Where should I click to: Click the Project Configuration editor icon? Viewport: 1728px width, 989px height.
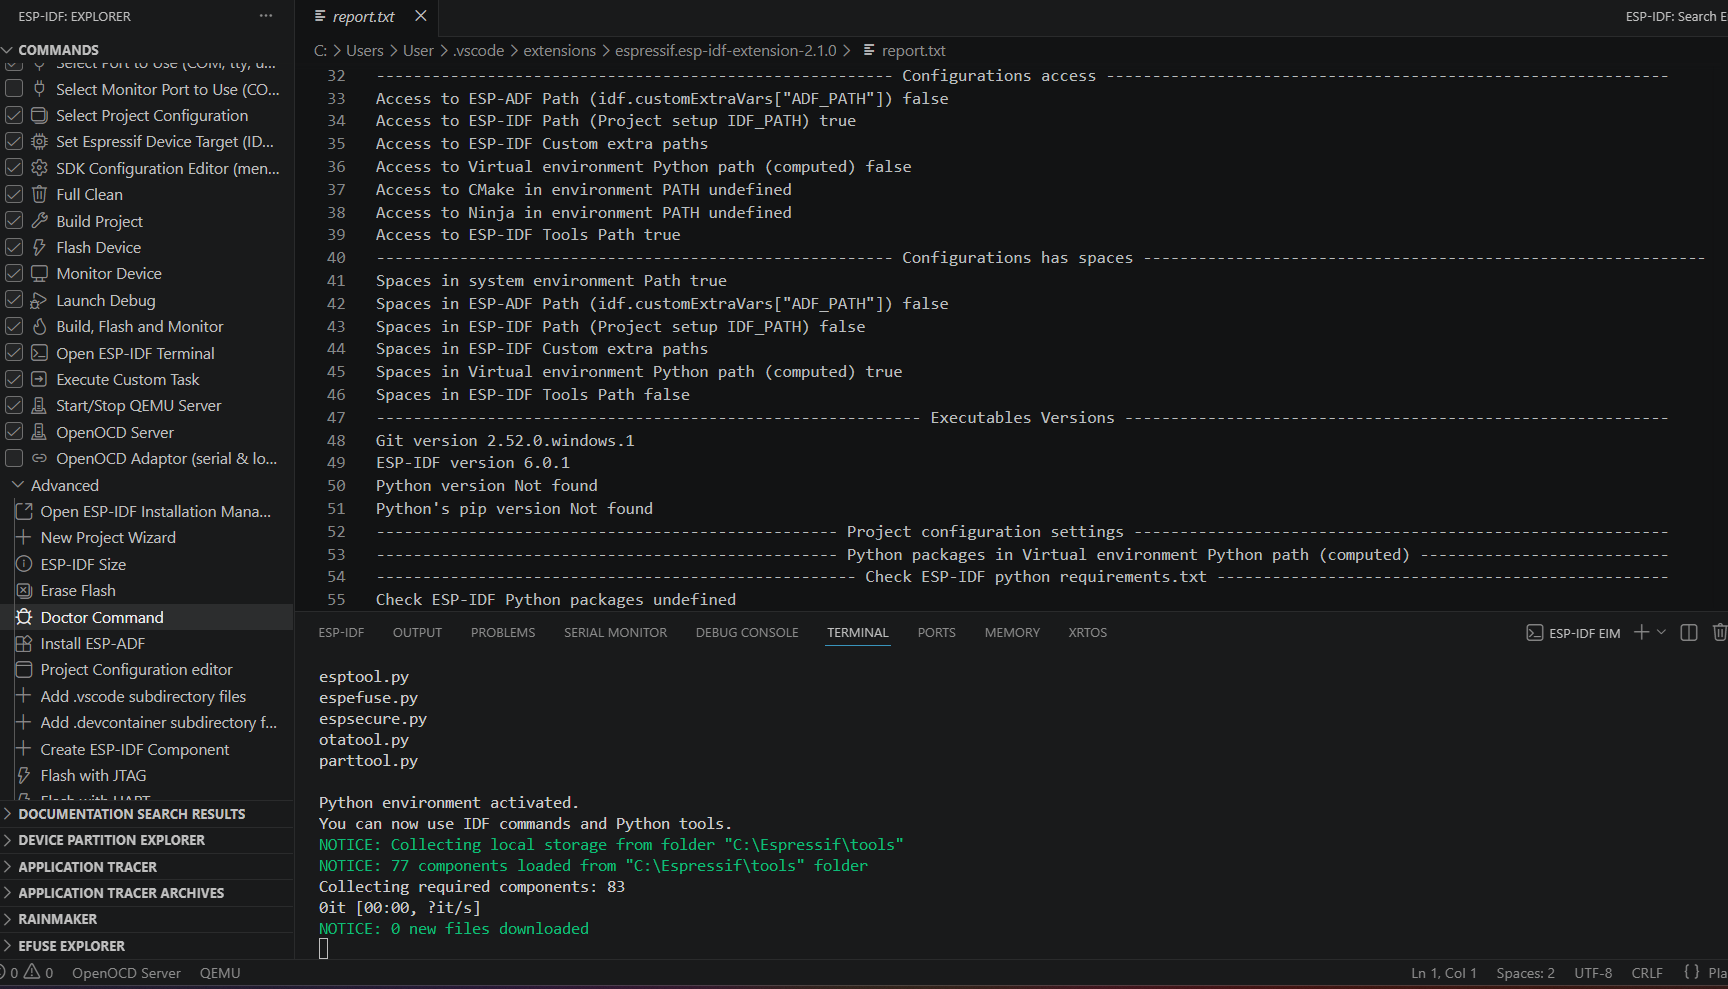[x=24, y=669]
